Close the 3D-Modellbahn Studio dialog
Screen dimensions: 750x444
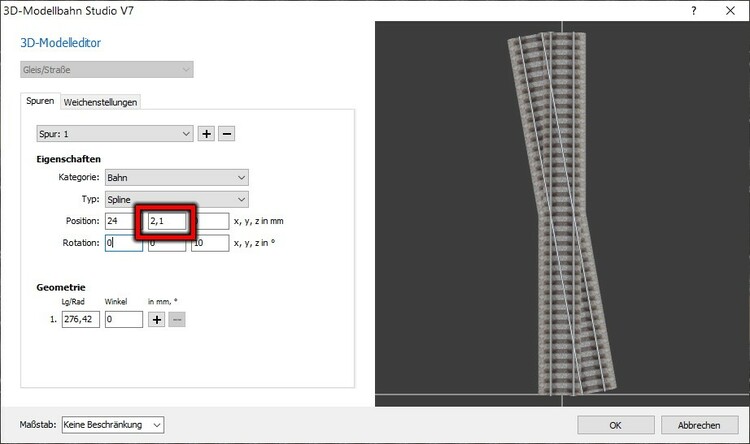730,11
